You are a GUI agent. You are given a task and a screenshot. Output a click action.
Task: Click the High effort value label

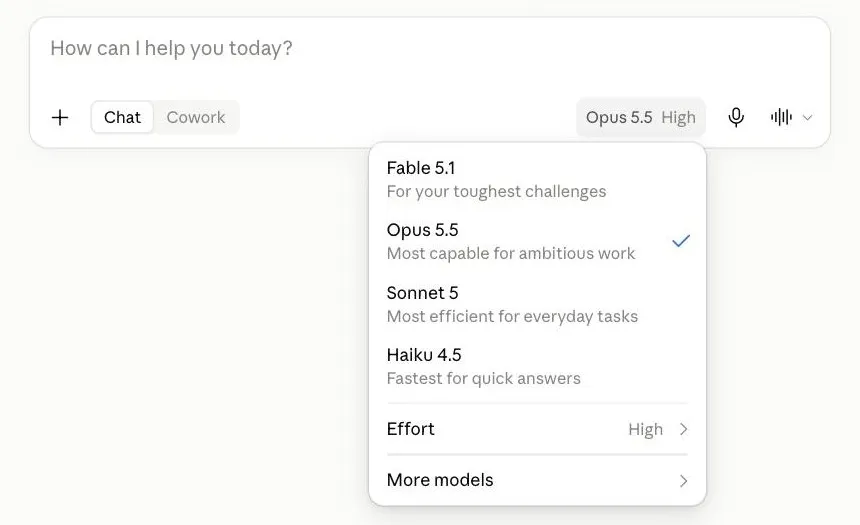pos(646,430)
